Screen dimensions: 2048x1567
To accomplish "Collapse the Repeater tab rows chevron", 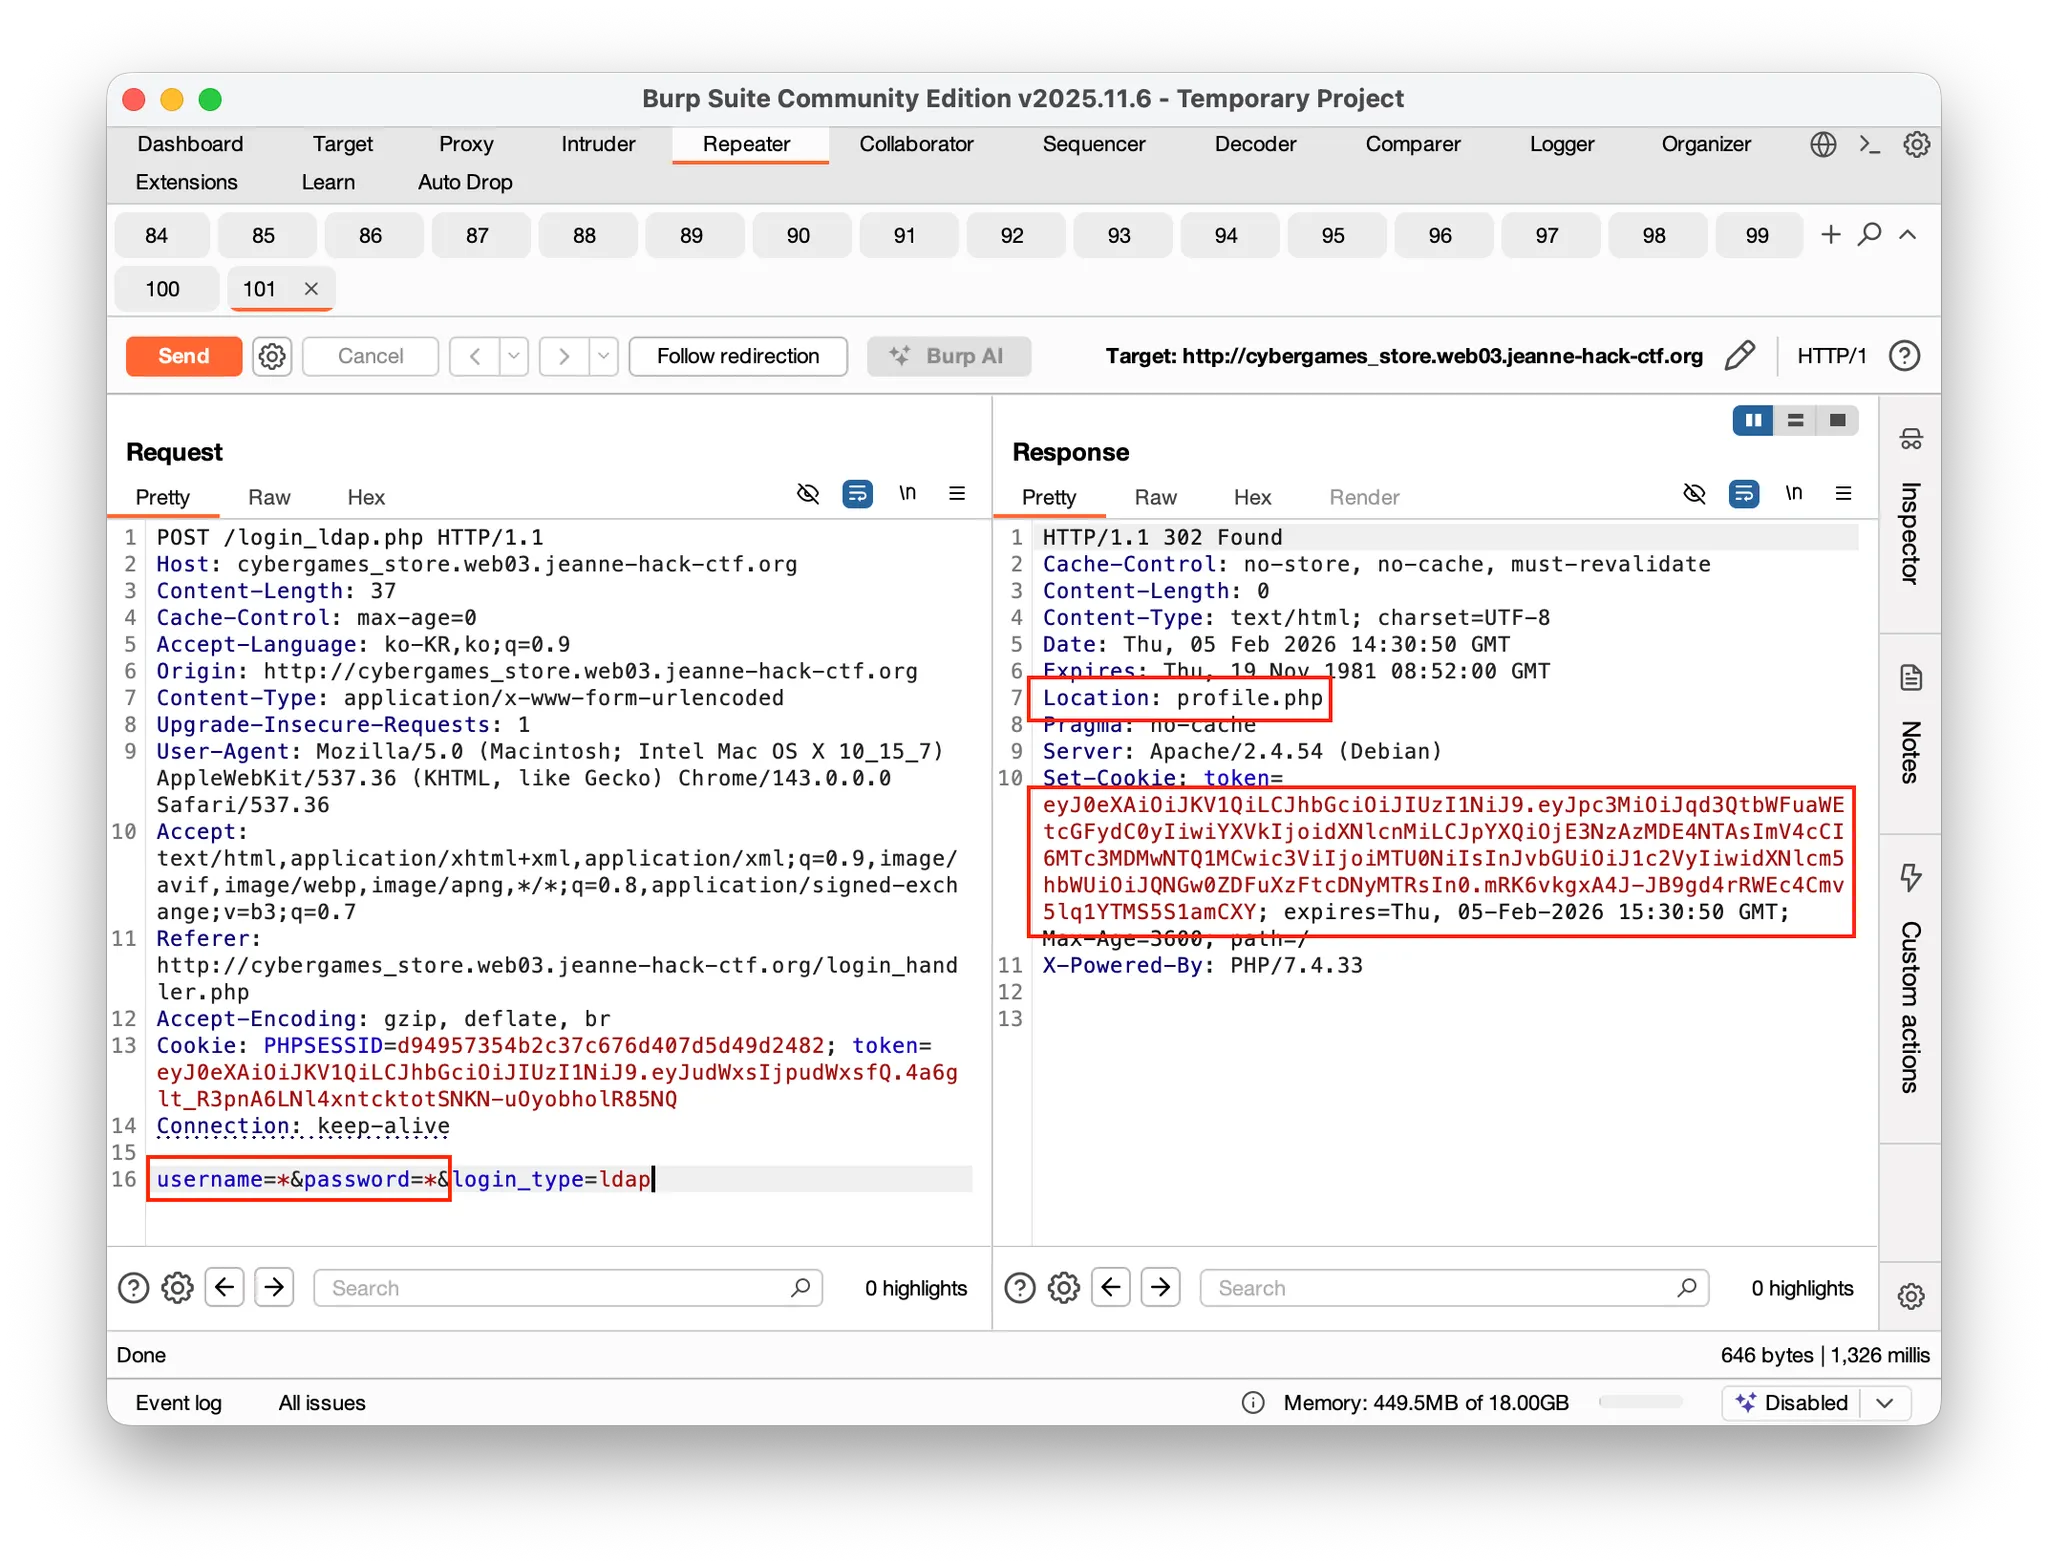I will [x=1907, y=235].
